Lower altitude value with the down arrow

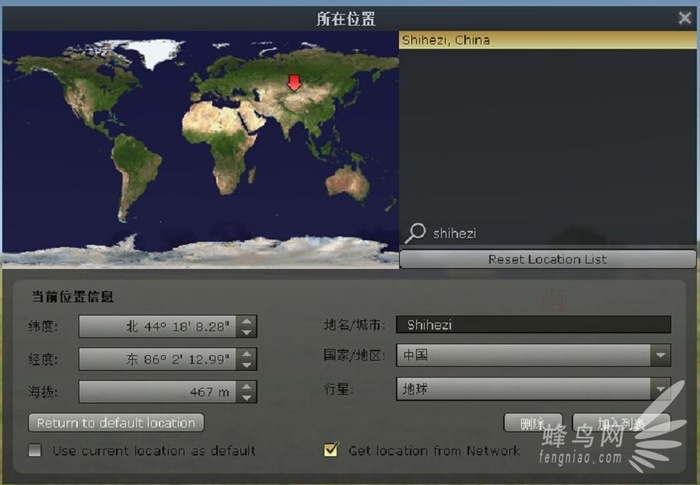(248, 398)
